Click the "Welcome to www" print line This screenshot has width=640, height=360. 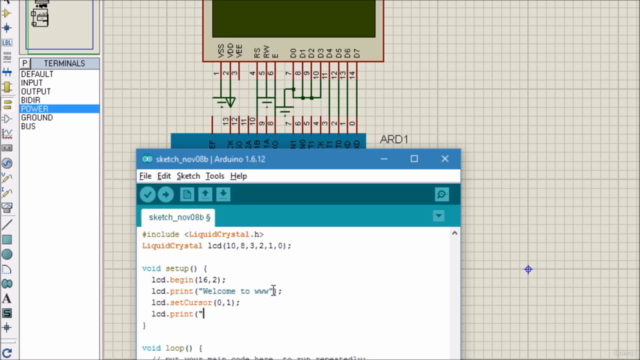point(217,291)
